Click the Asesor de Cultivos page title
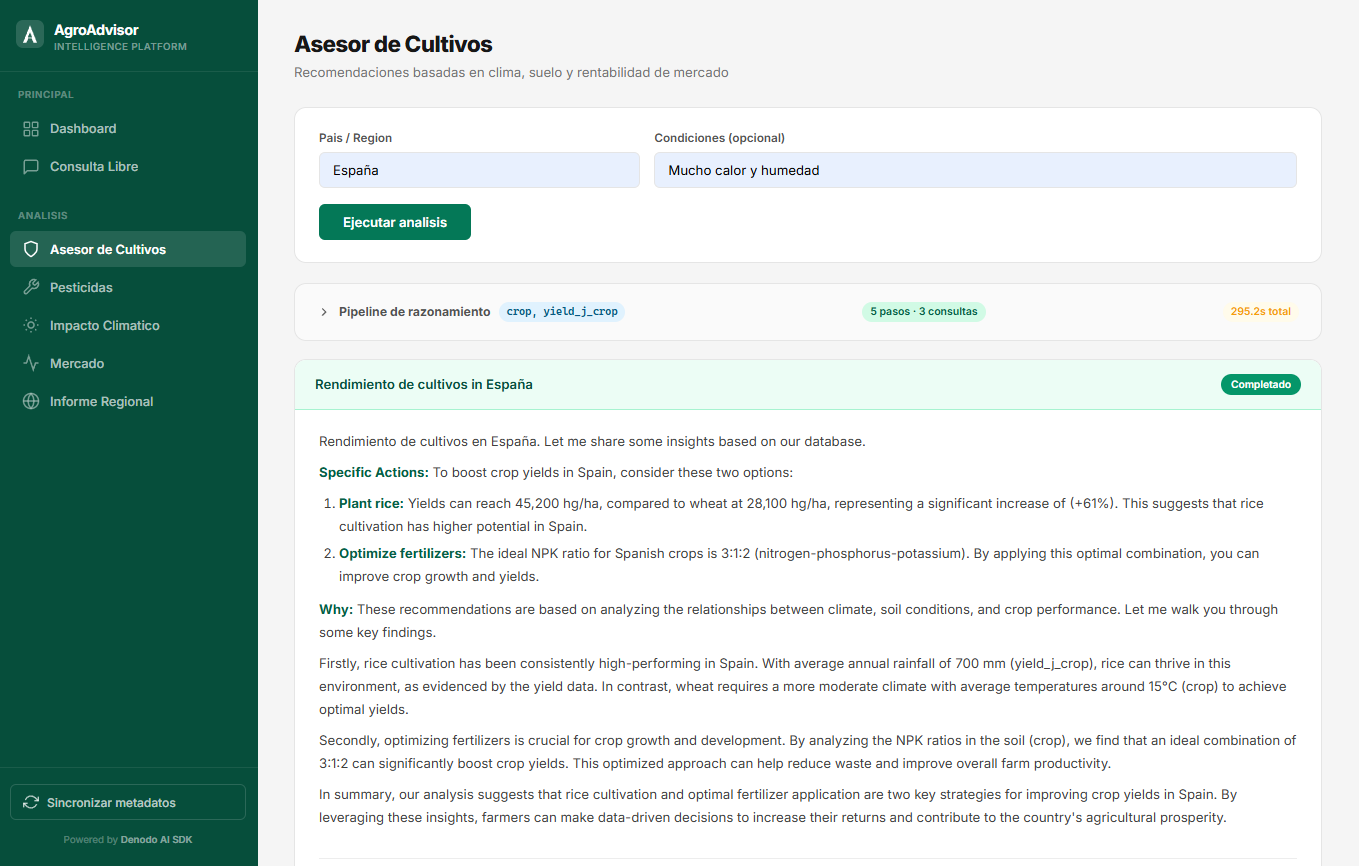The height and width of the screenshot is (866, 1359). click(x=393, y=44)
